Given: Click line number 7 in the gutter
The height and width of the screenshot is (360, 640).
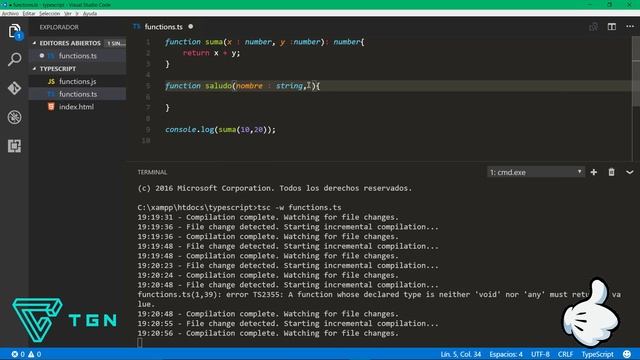Looking at the screenshot, I should tap(148, 107).
